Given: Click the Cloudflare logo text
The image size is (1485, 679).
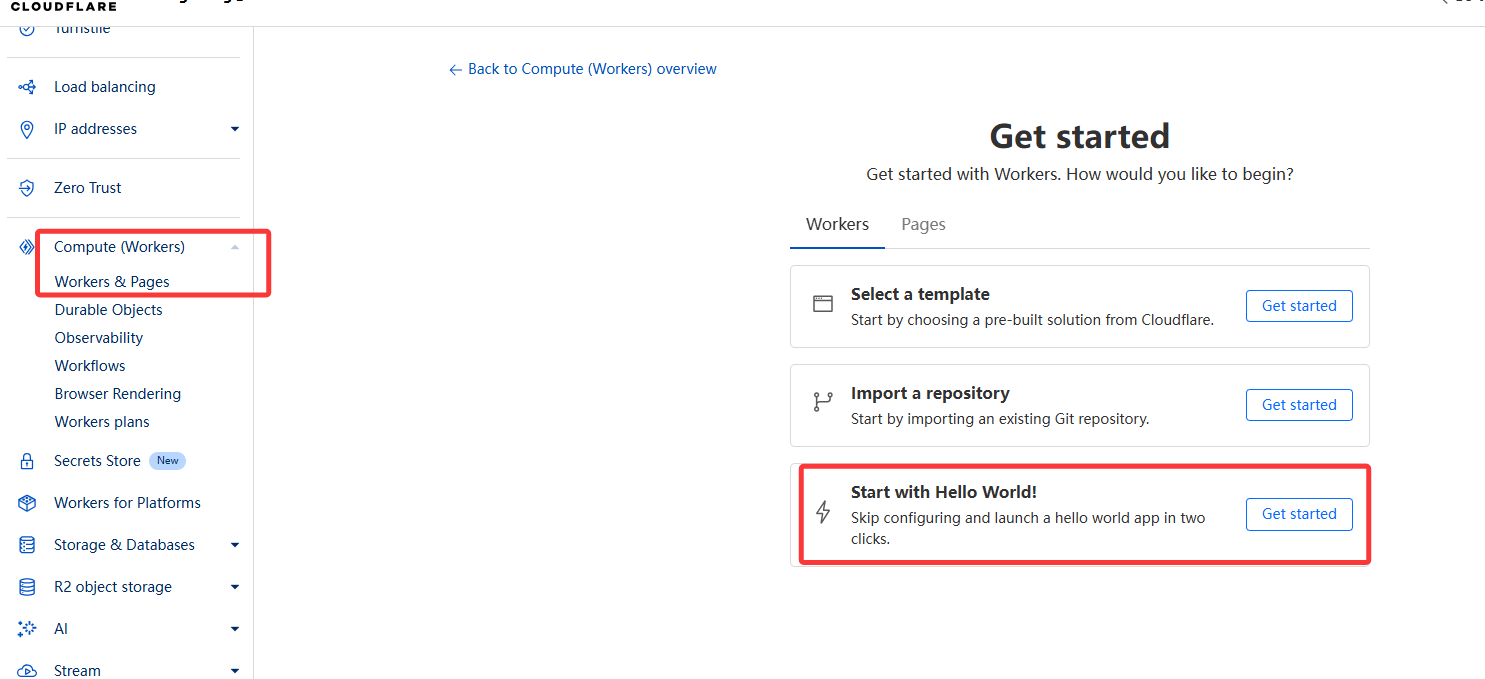Looking at the screenshot, I should tap(63, 6).
